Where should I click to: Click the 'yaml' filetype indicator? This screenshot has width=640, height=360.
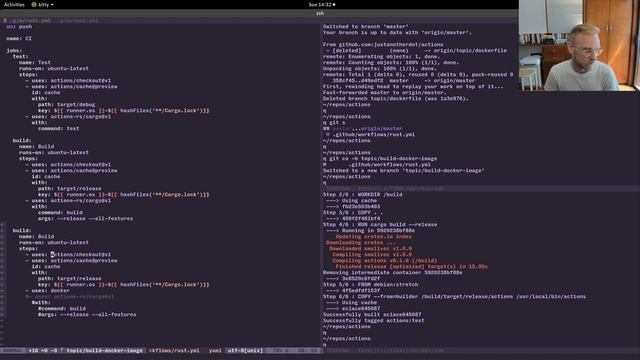pyautogui.click(x=215, y=351)
